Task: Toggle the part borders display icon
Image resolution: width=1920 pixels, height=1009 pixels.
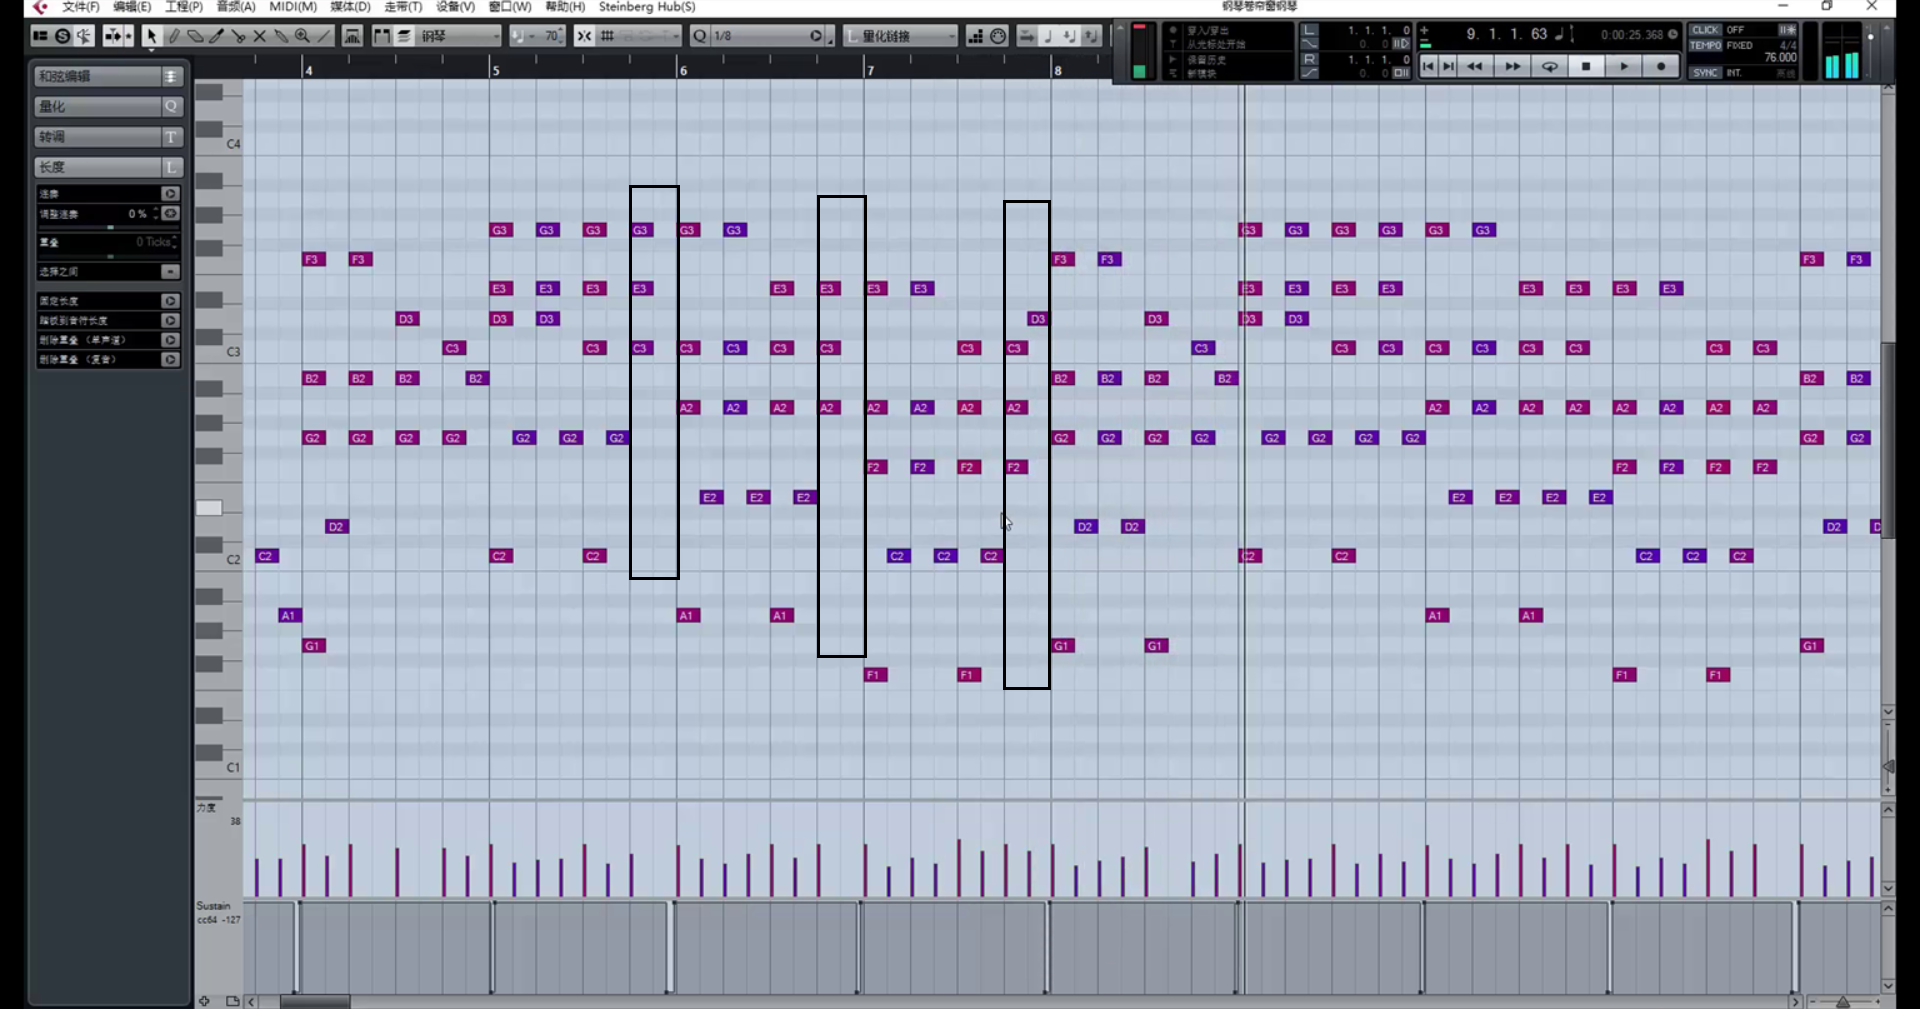Action: coord(381,36)
